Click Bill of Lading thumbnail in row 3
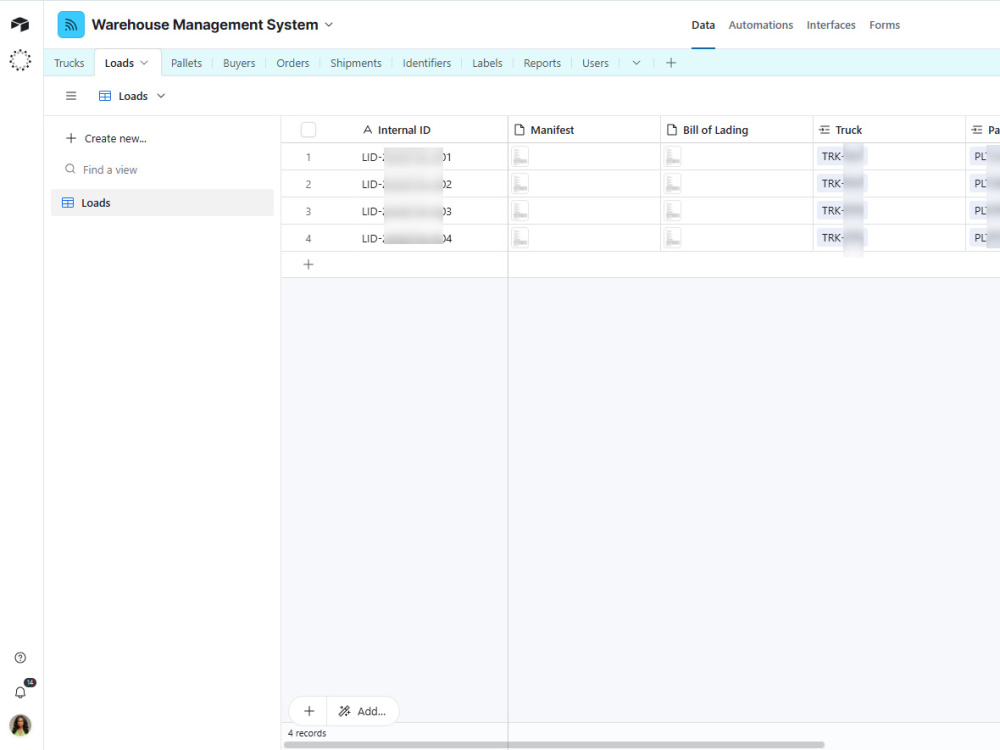This screenshot has width=1000, height=750. point(673,210)
